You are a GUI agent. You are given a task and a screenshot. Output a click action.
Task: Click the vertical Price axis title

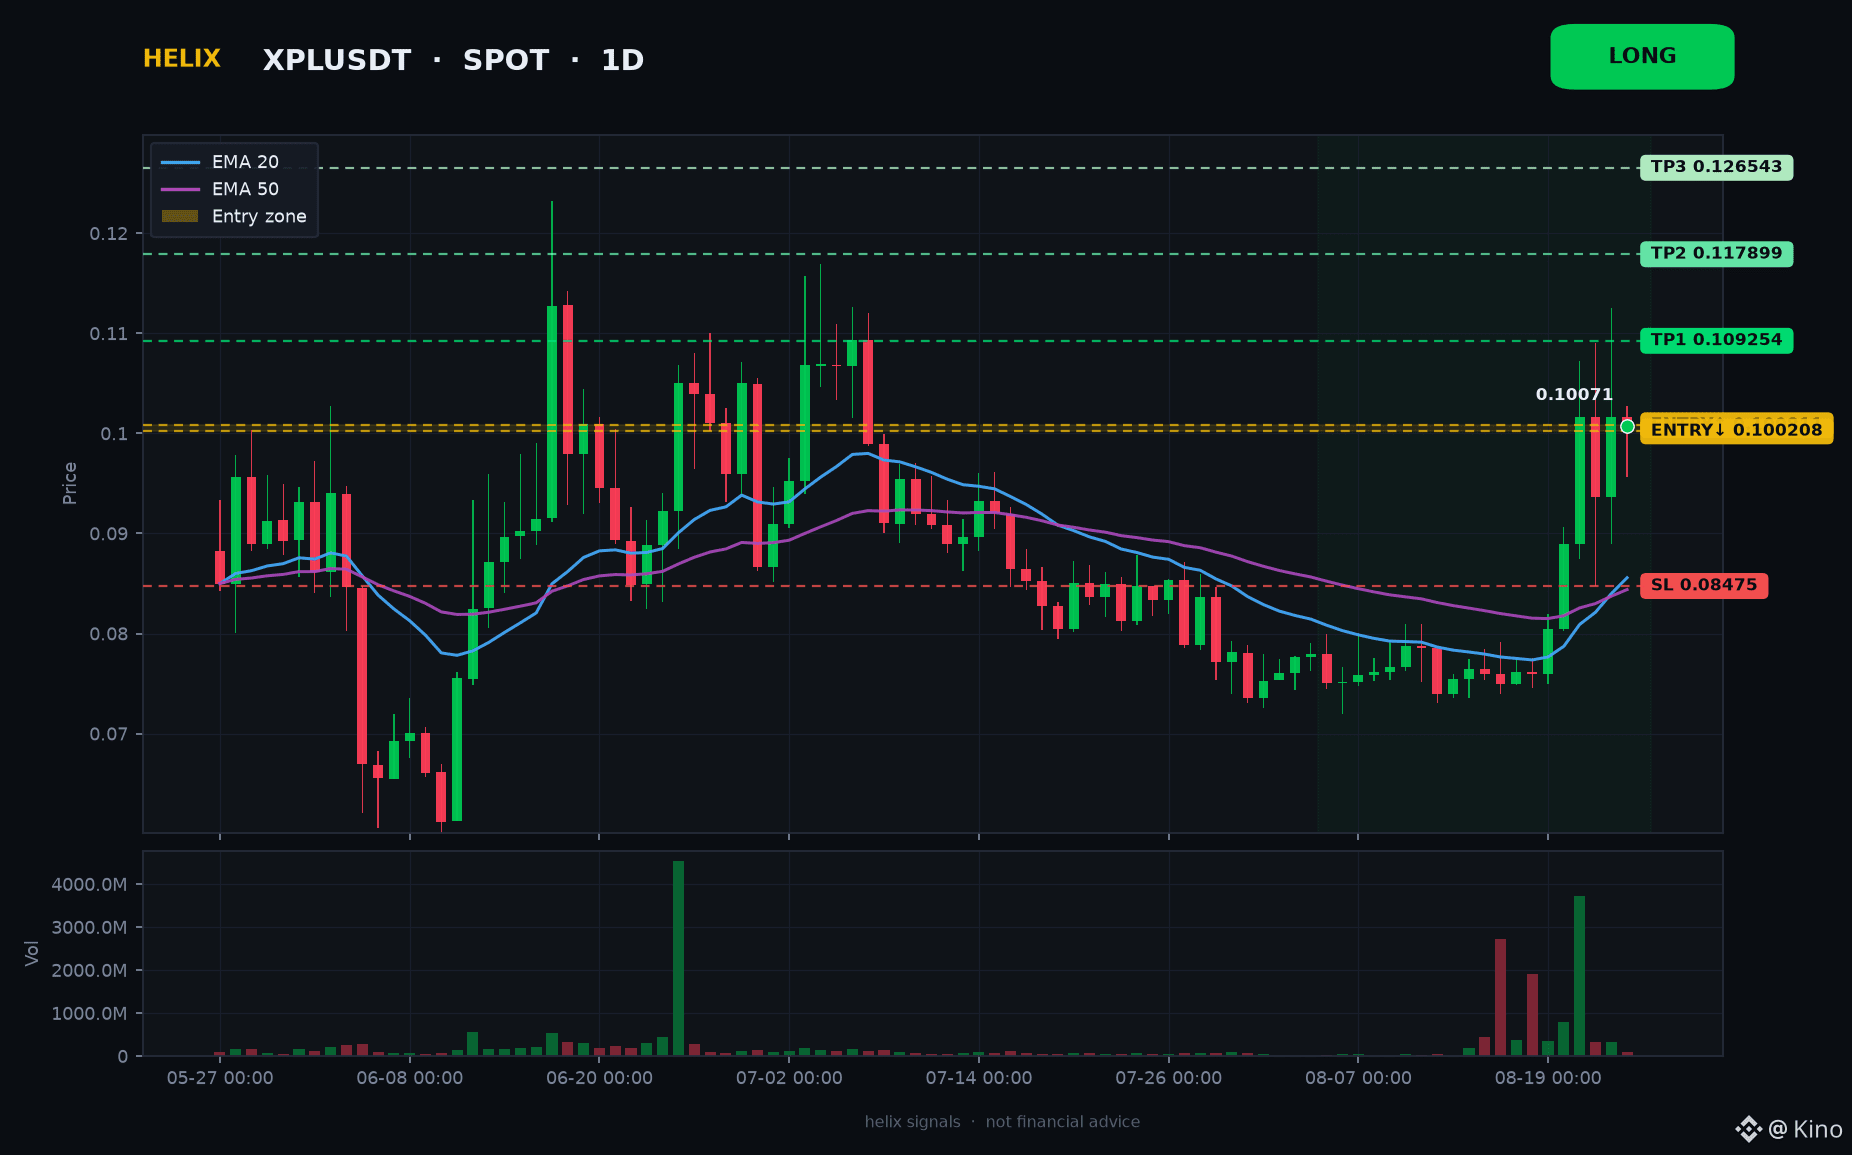pyautogui.click(x=70, y=483)
